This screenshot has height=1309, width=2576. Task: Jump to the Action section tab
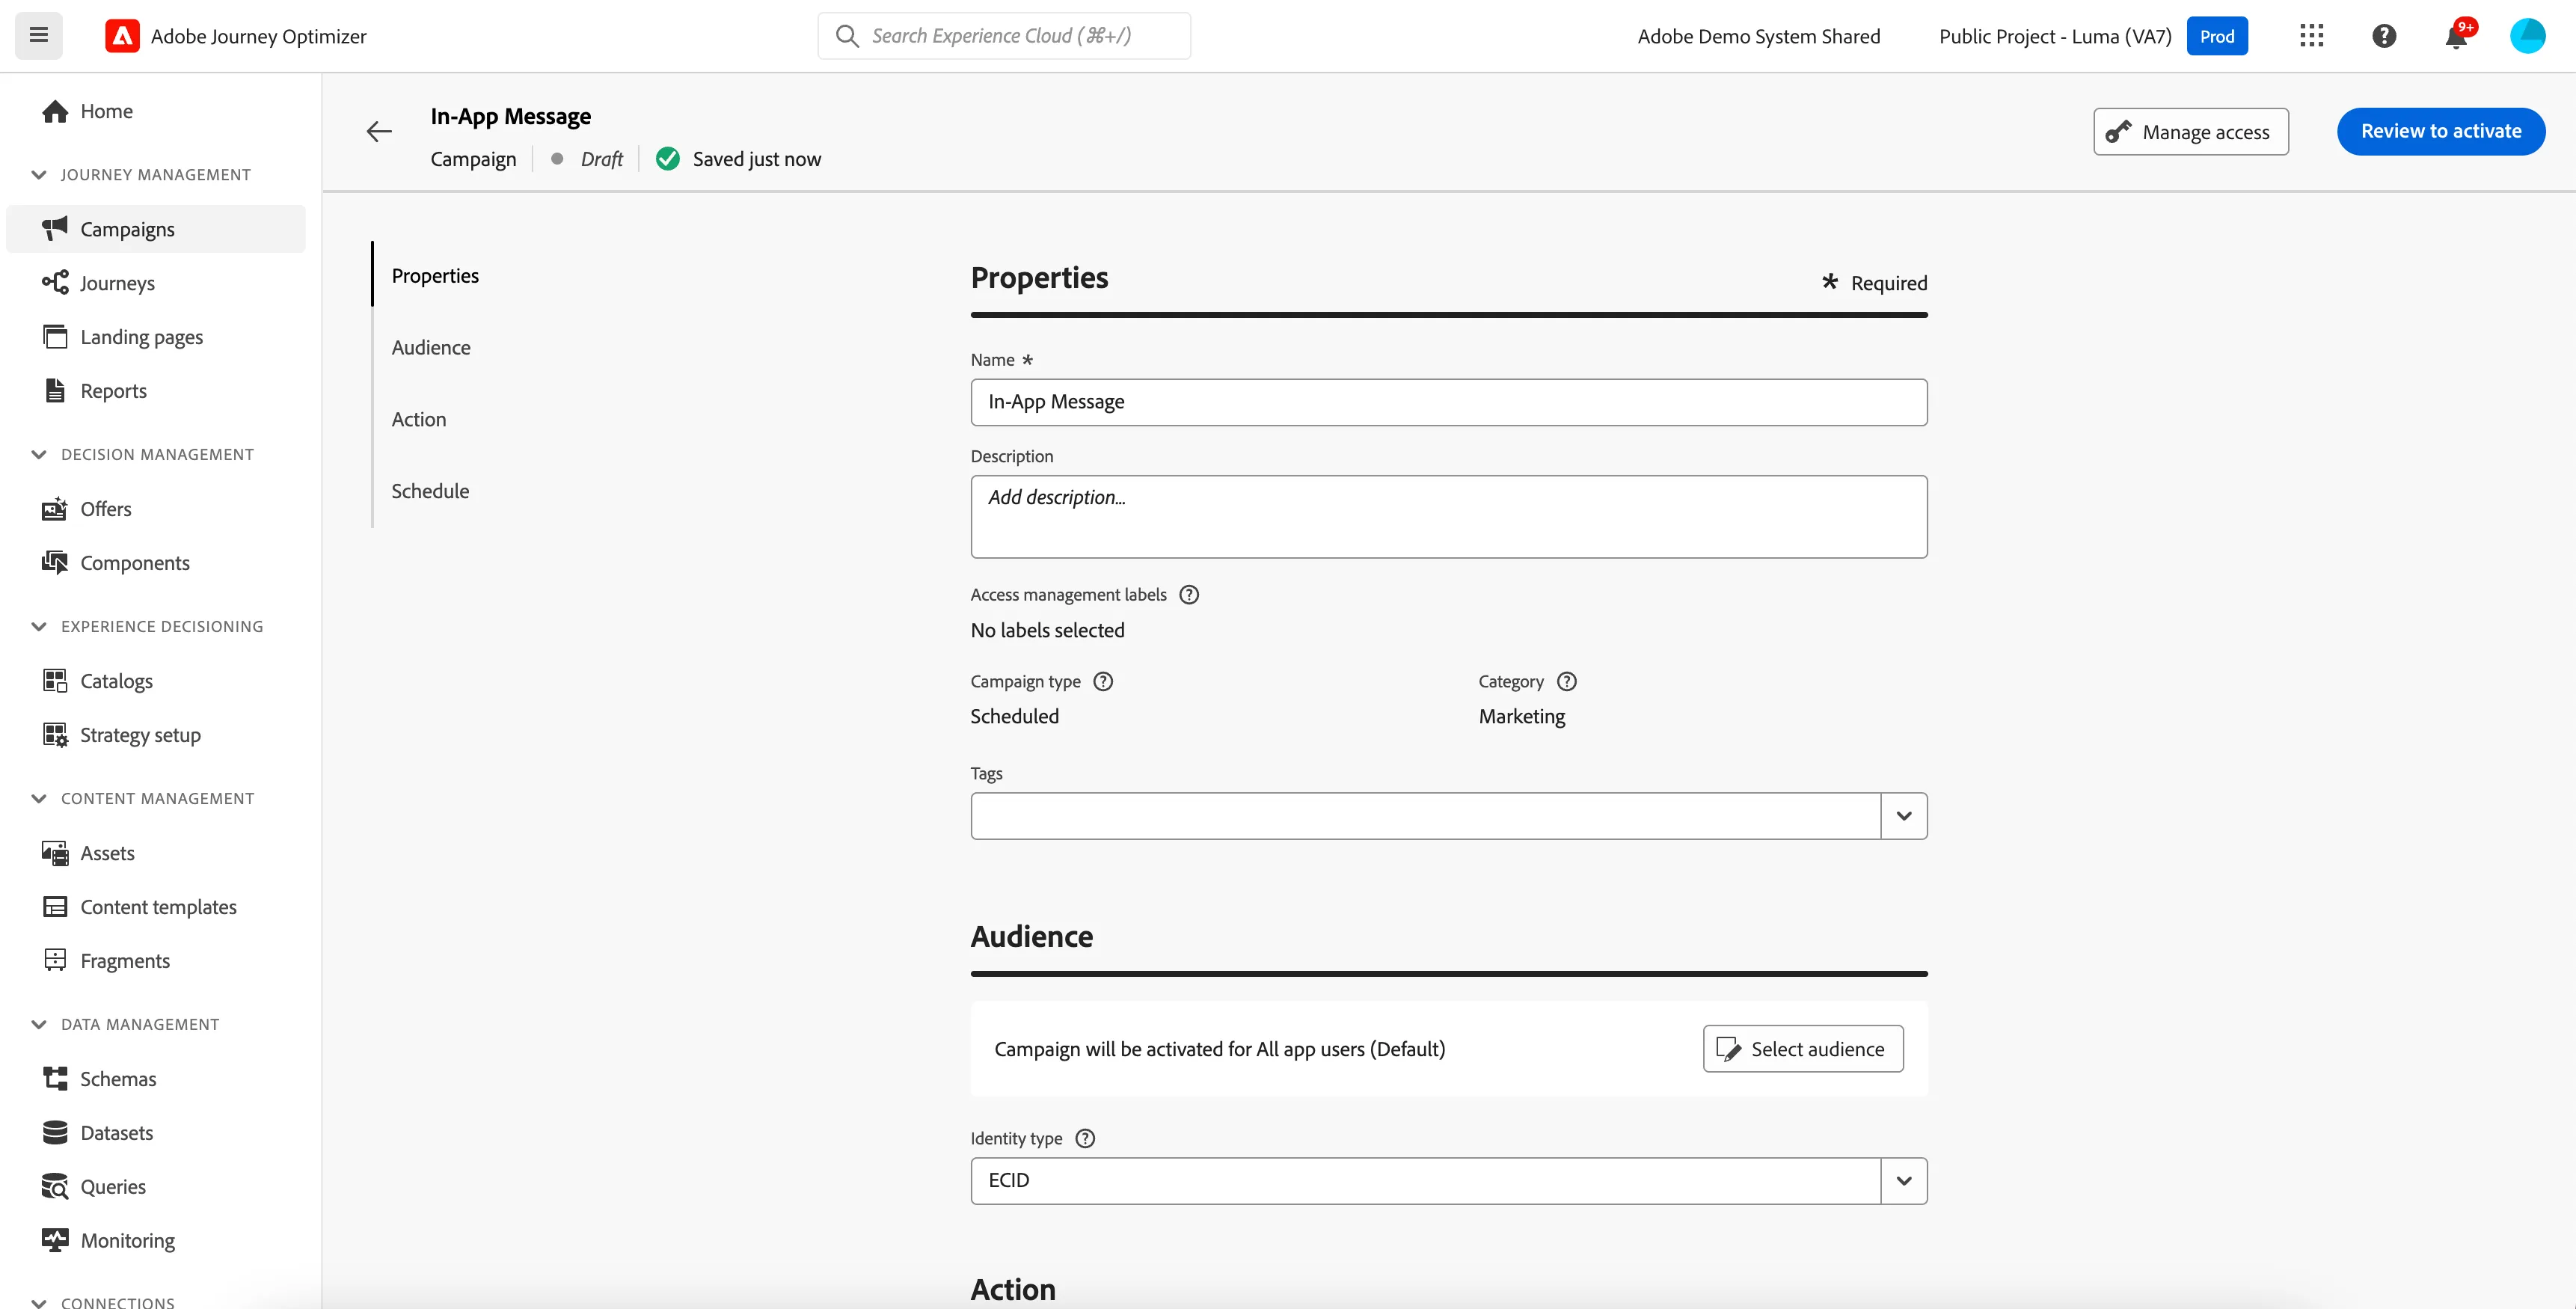(x=419, y=420)
